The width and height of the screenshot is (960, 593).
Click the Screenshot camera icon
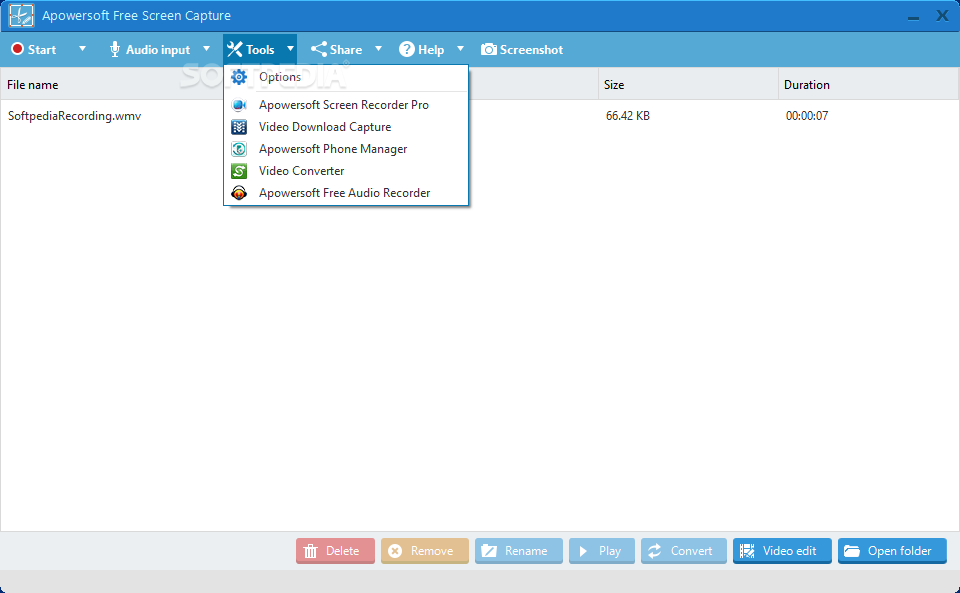489,49
